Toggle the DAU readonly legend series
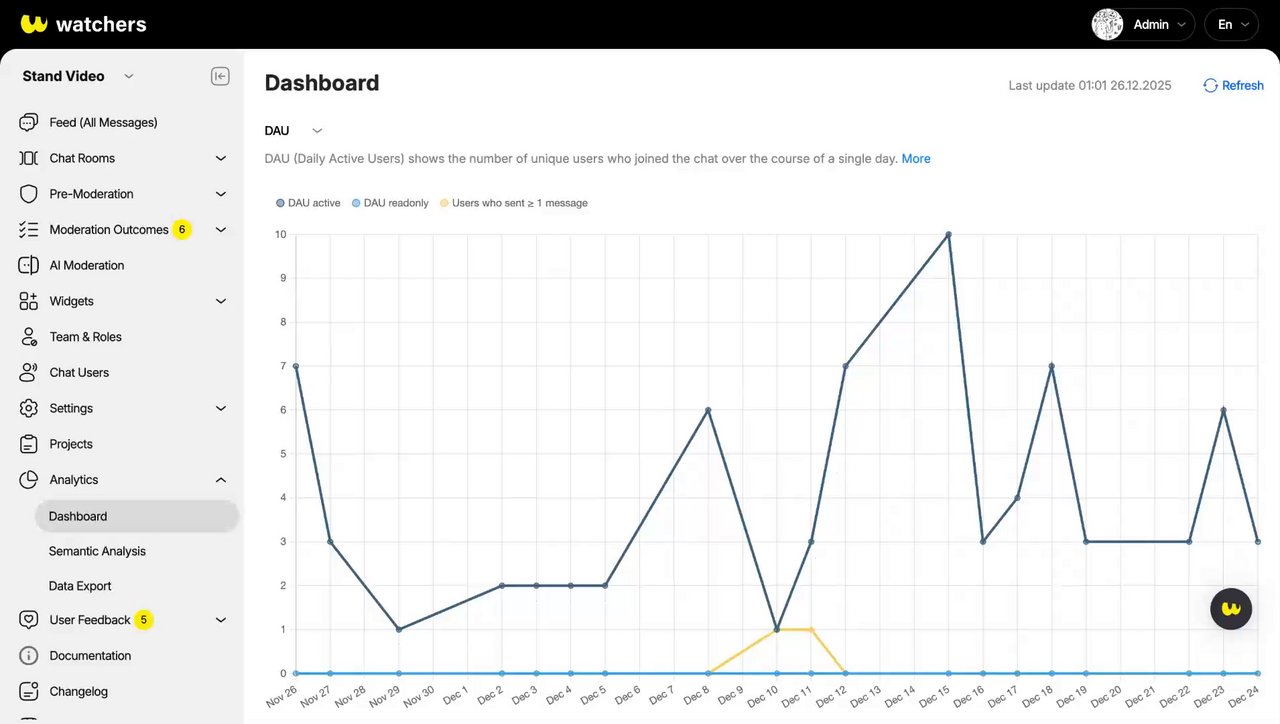This screenshot has height=724, width=1280. pos(389,203)
